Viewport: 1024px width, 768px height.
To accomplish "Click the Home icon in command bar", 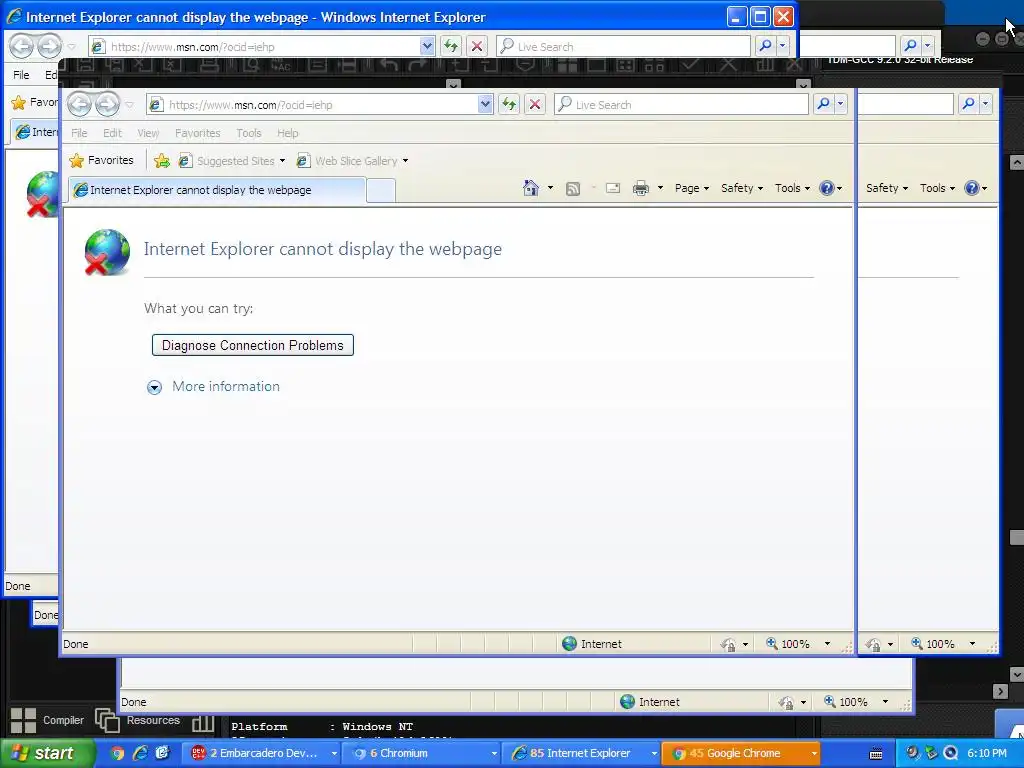I will tap(530, 188).
